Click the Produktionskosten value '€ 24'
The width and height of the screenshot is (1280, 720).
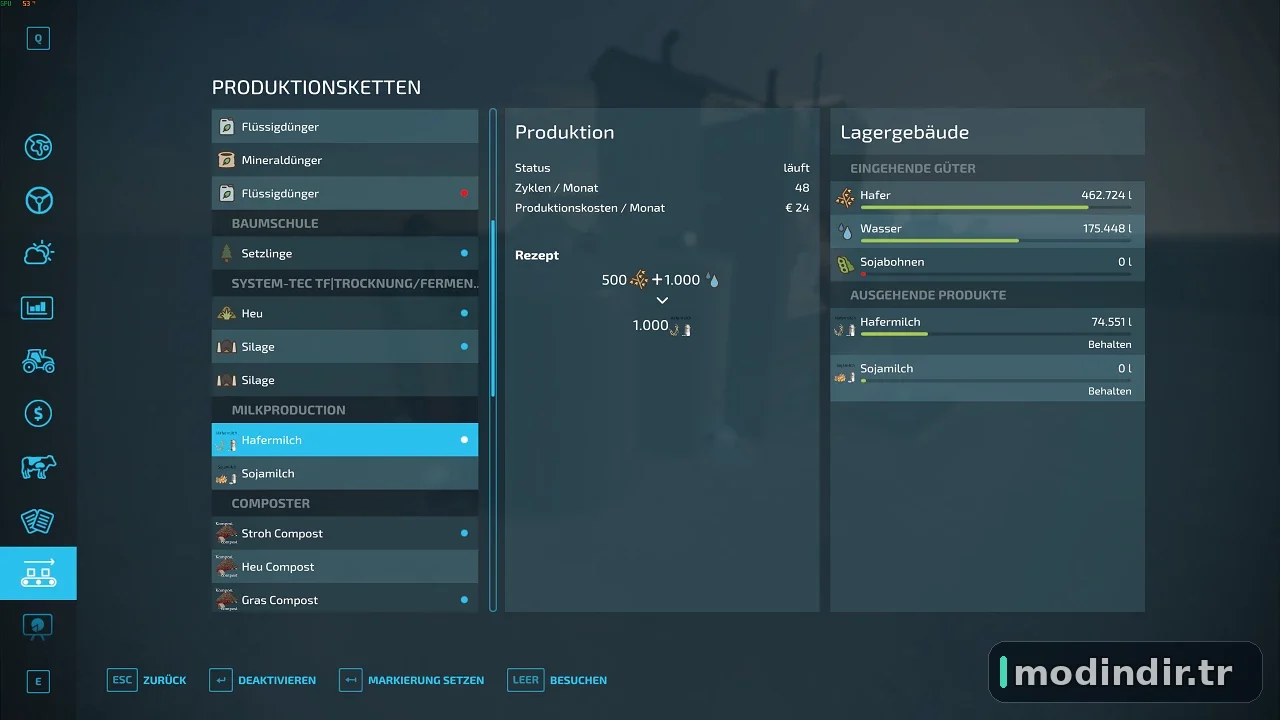pos(796,208)
